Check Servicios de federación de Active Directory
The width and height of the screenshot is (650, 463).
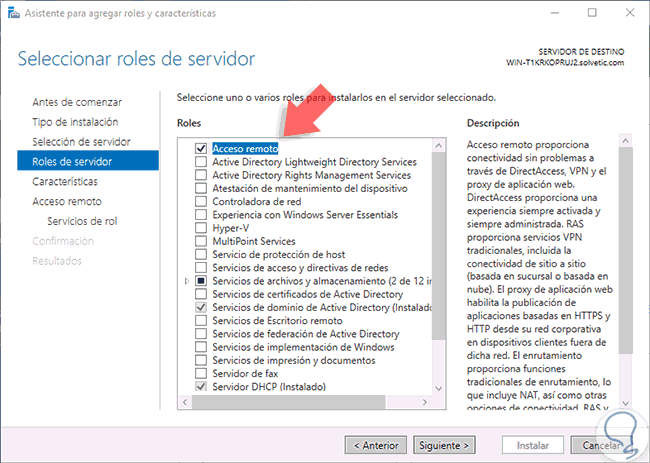click(201, 334)
